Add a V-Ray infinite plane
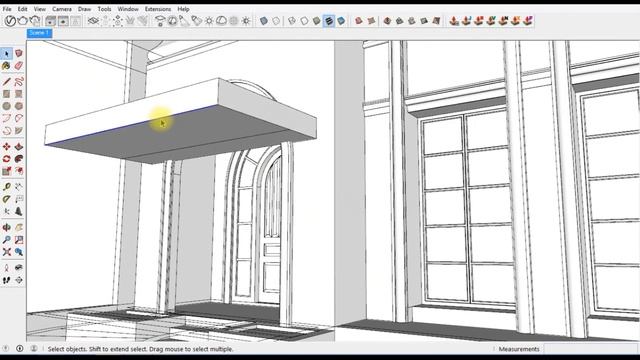Image resolution: width=640 pixels, height=360 pixels. [93, 21]
